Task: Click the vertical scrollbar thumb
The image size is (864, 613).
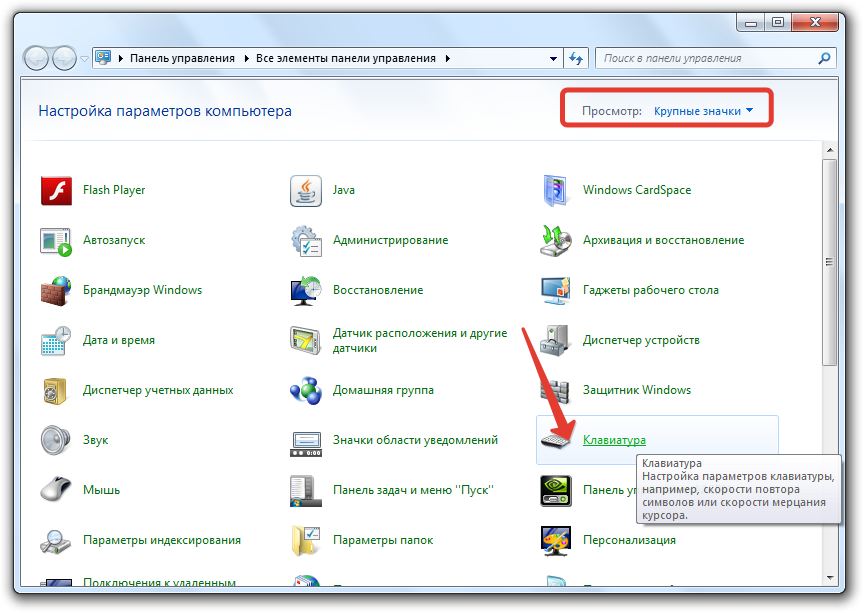Action: tap(830, 262)
